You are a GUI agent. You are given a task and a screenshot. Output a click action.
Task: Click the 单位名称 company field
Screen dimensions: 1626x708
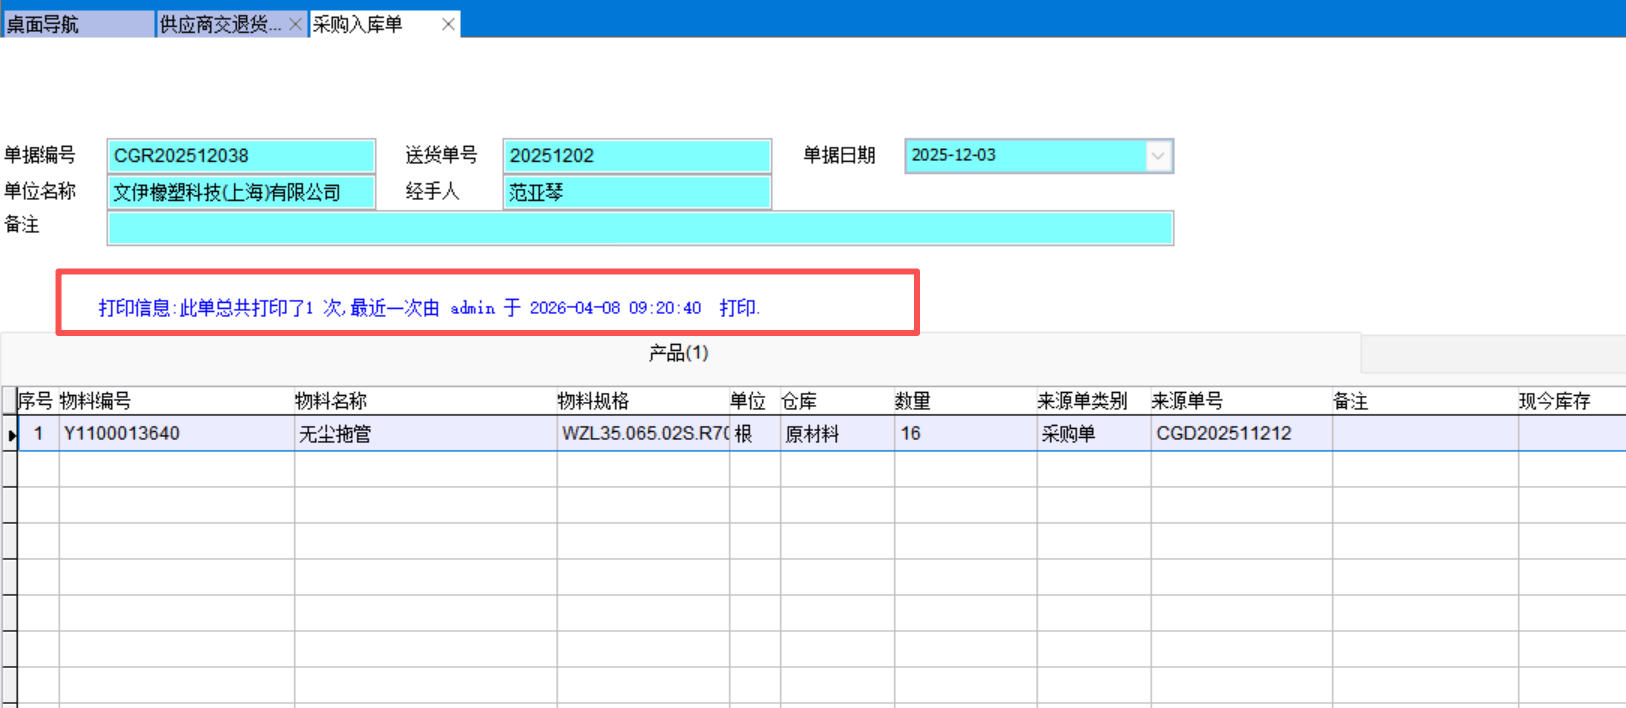pos(240,192)
